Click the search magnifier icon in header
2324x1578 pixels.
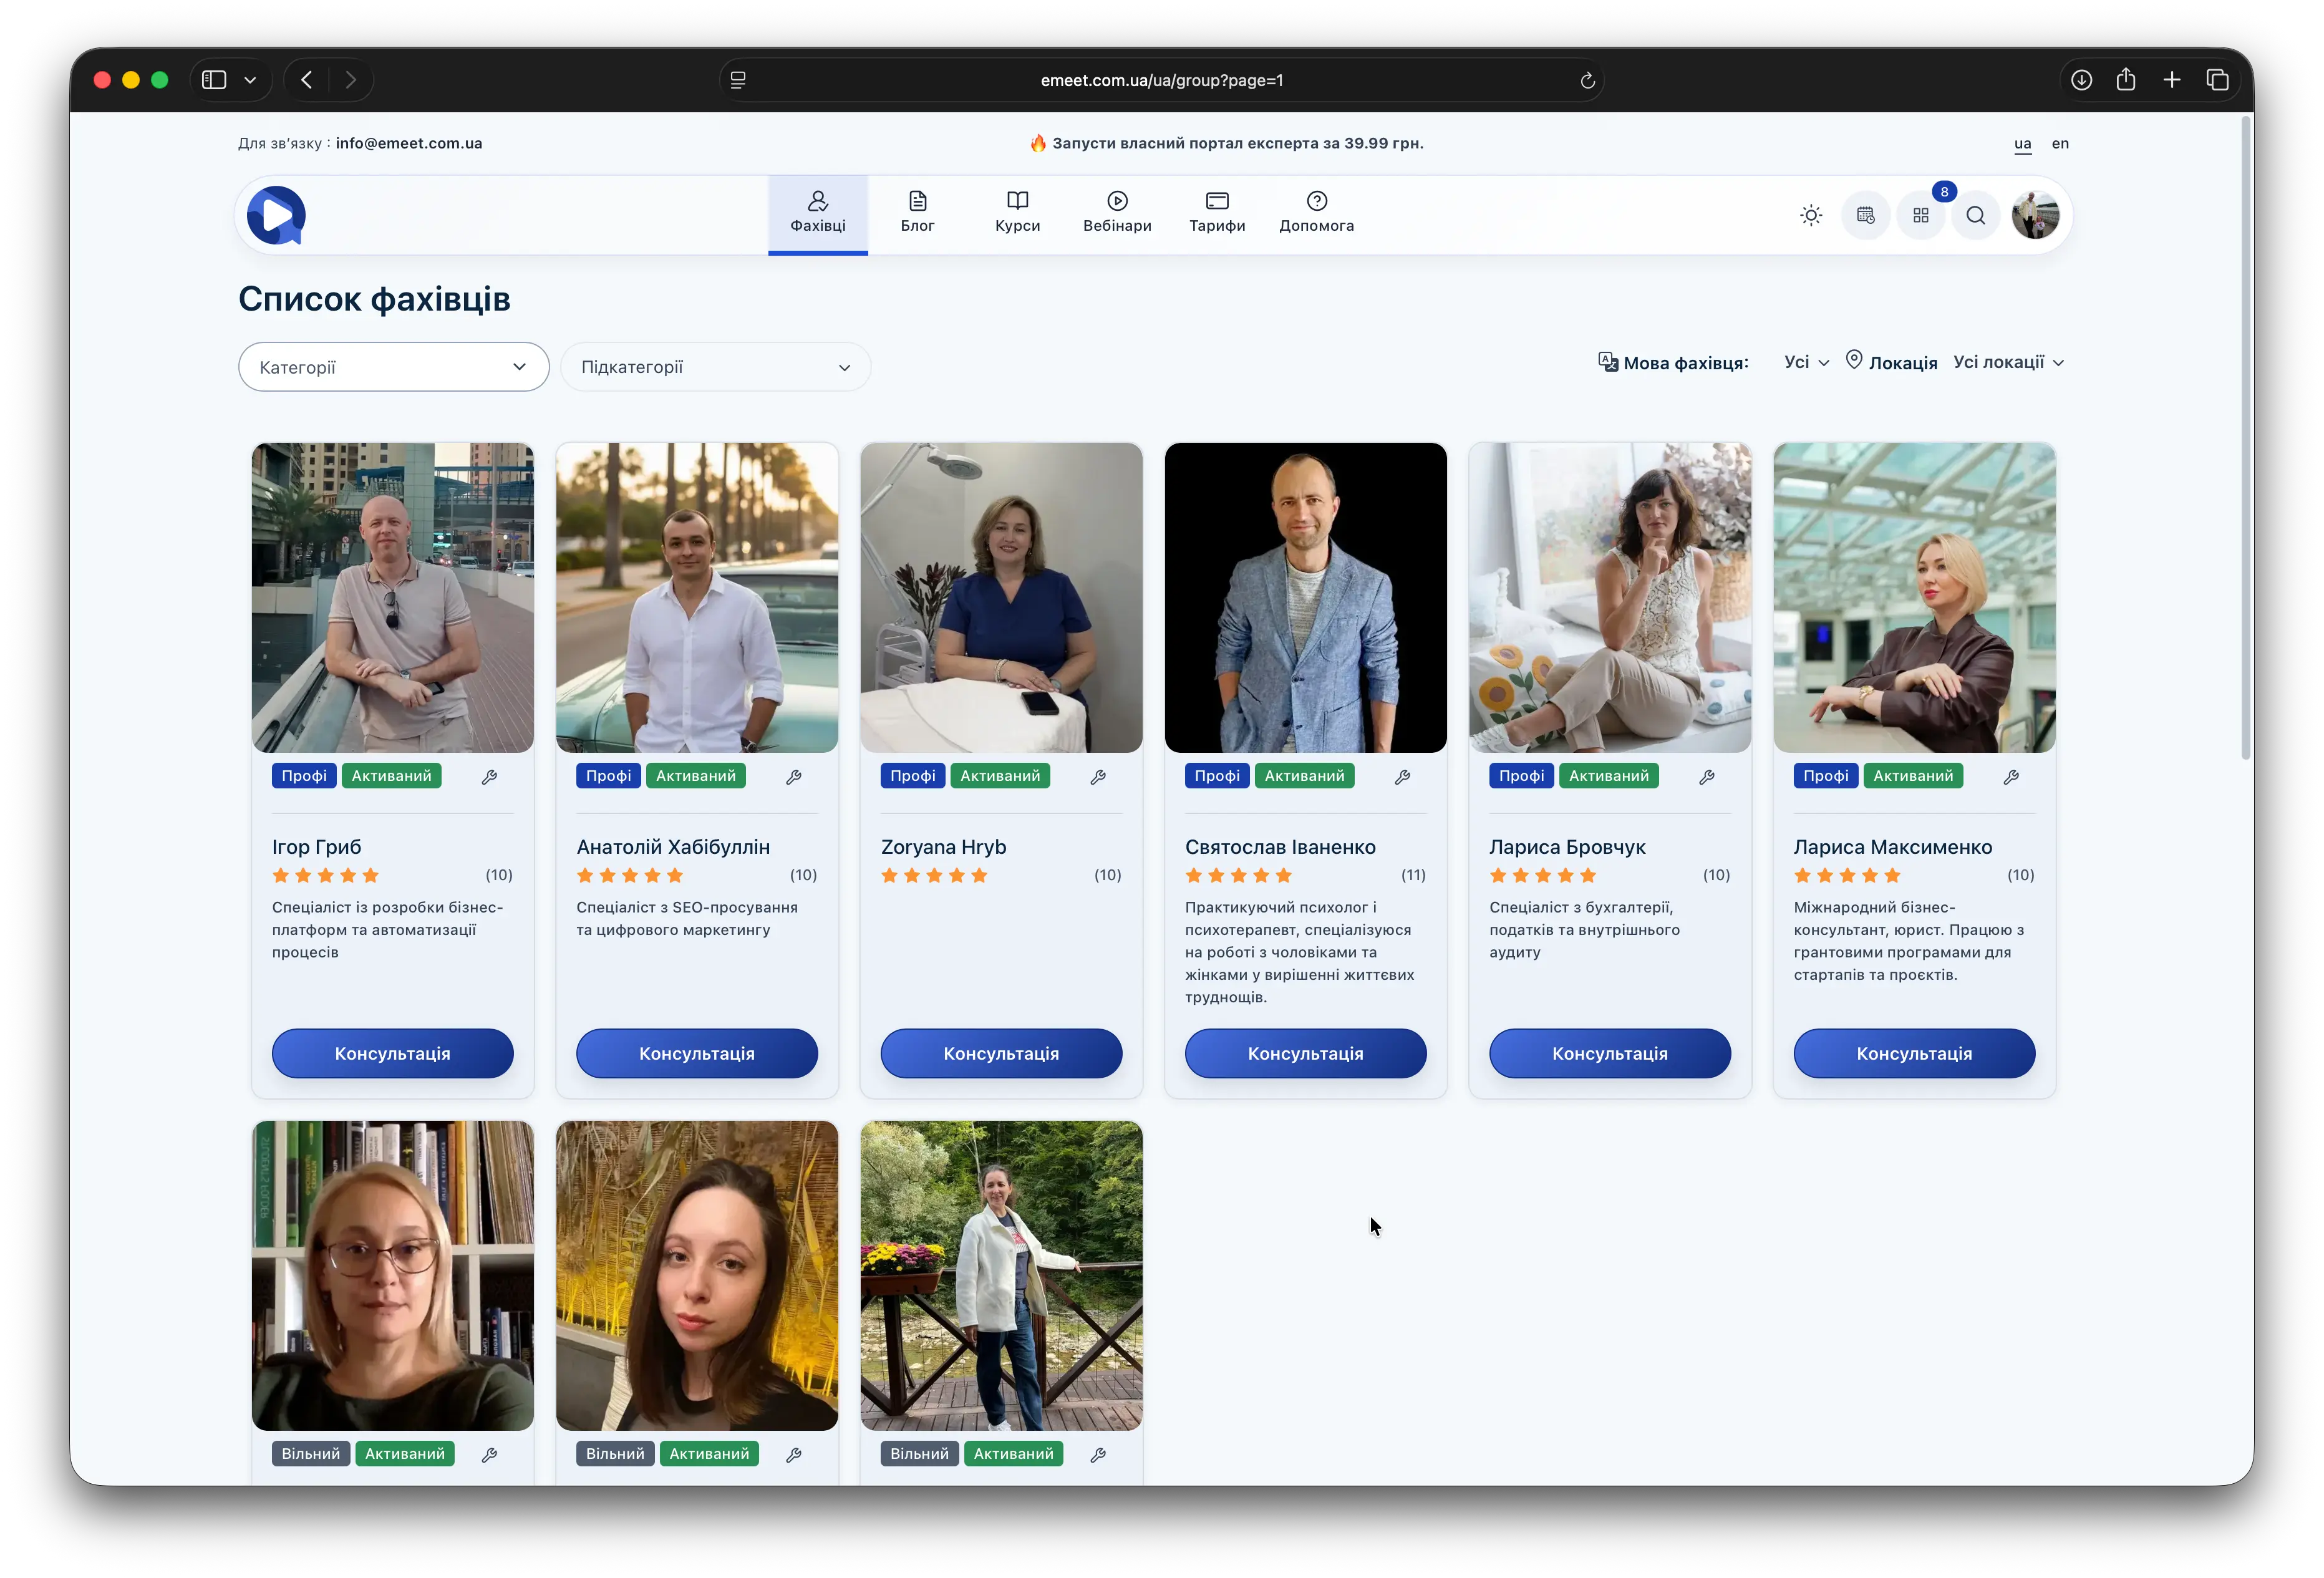1975,215
